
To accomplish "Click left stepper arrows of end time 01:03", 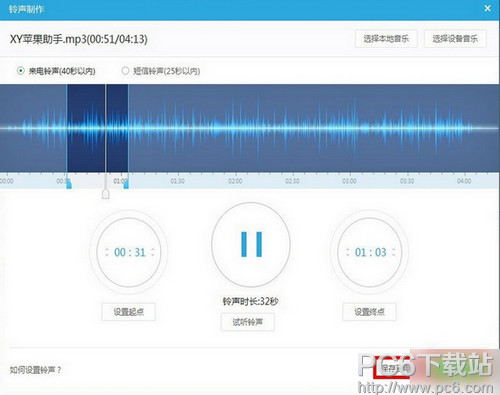I will click(x=348, y=252).
